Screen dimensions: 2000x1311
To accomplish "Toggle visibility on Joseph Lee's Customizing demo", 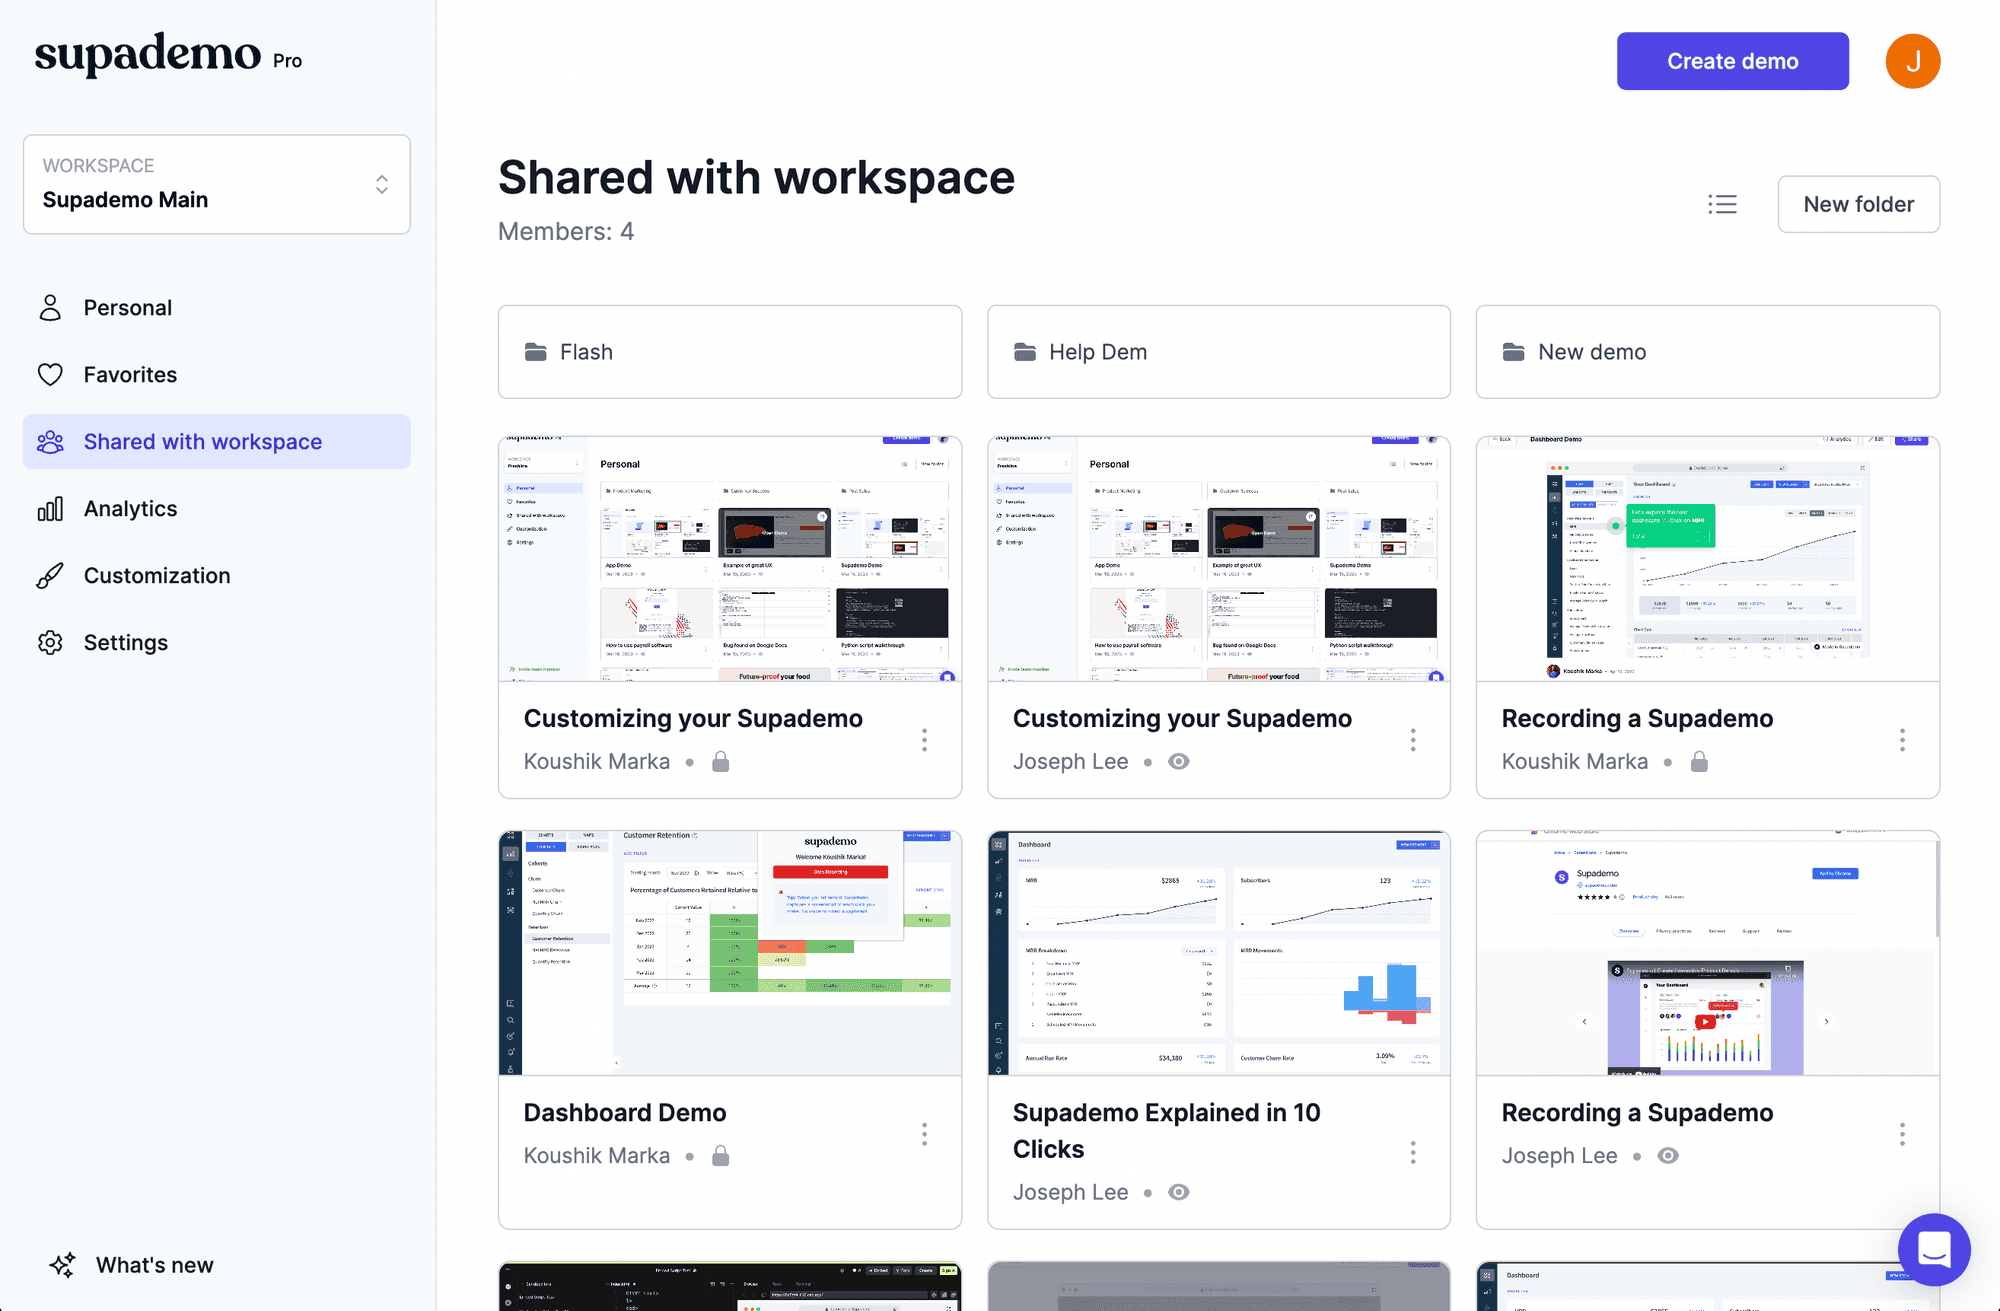I will 1178,761.
